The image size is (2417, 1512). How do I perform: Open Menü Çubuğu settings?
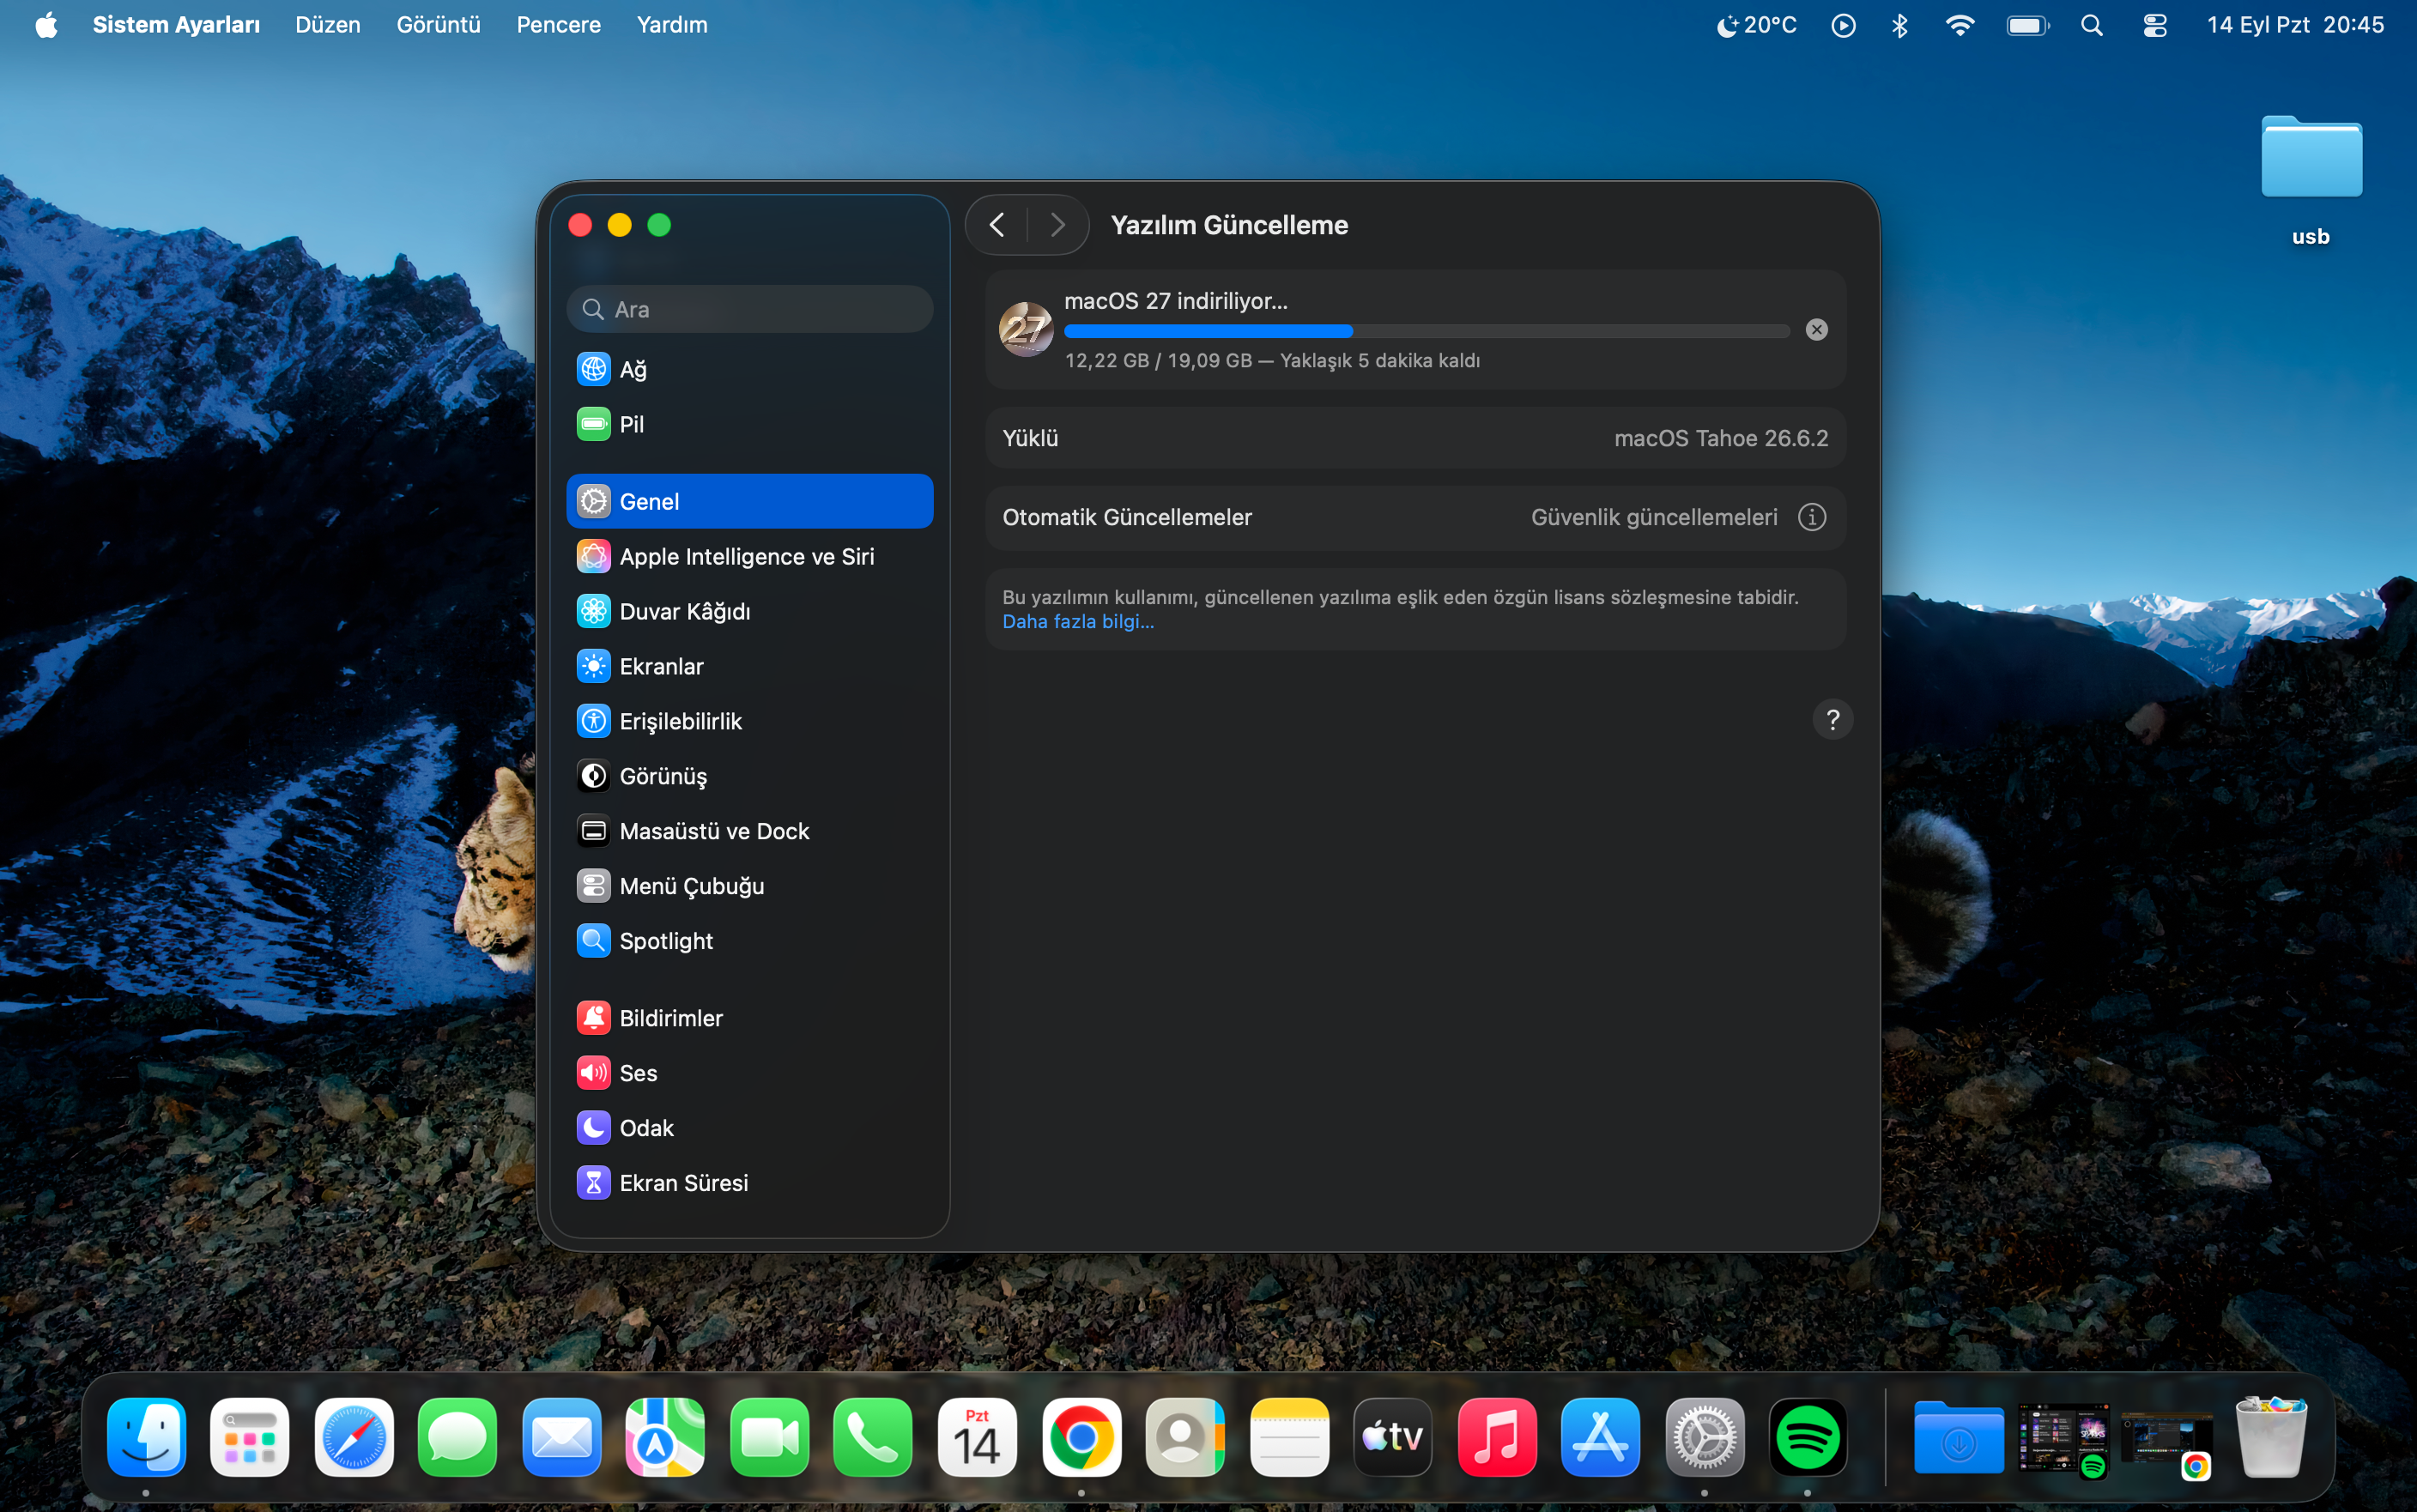pyautogui.click(x=749, y=886)
